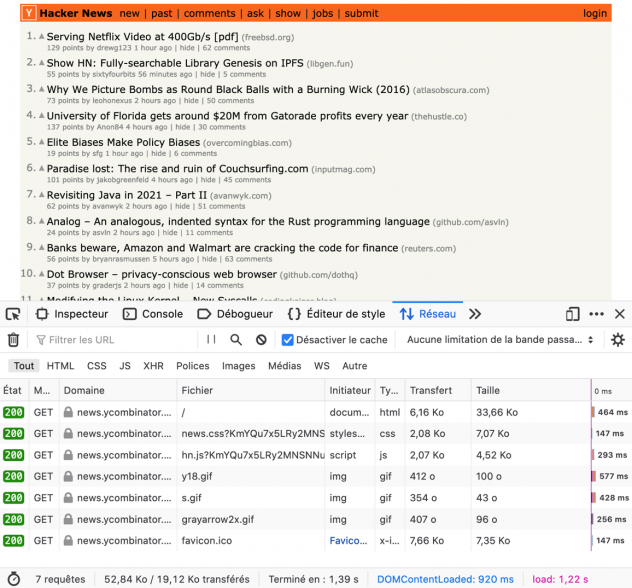The width and height of the screenshot is (632, 588).
Task: Activate the element picker tool
Action: (x=13, y=314)
